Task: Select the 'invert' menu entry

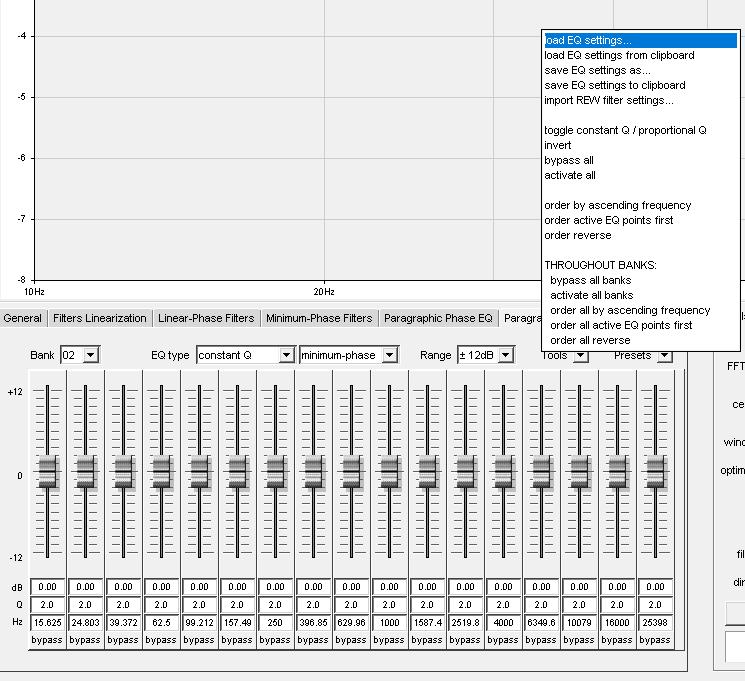Action: (558, 145)
